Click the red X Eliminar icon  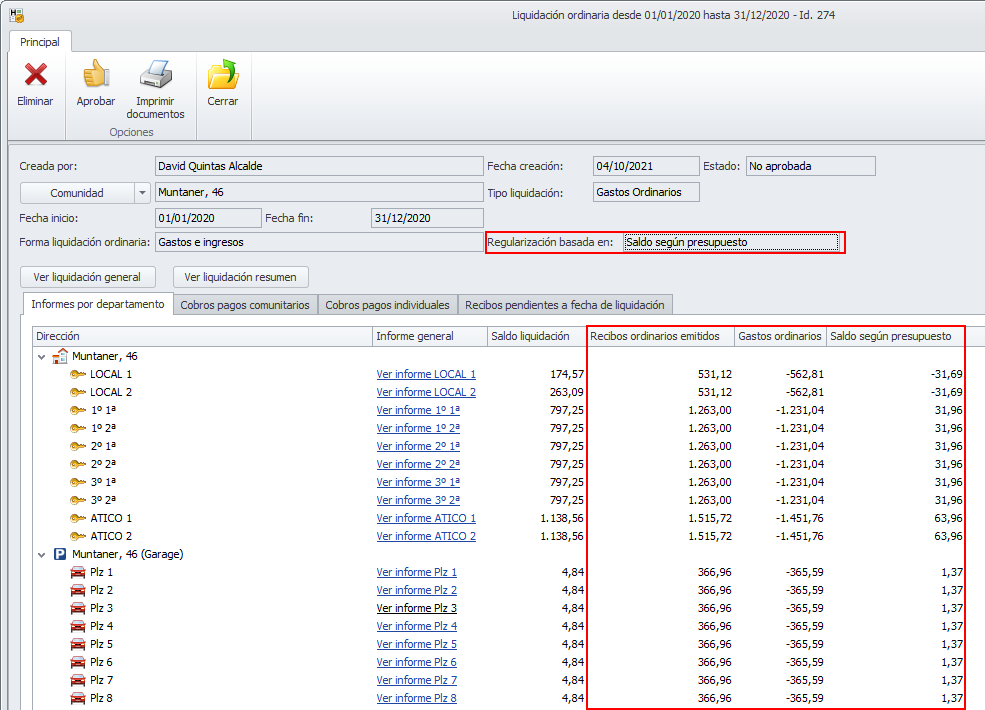(36, 76)
